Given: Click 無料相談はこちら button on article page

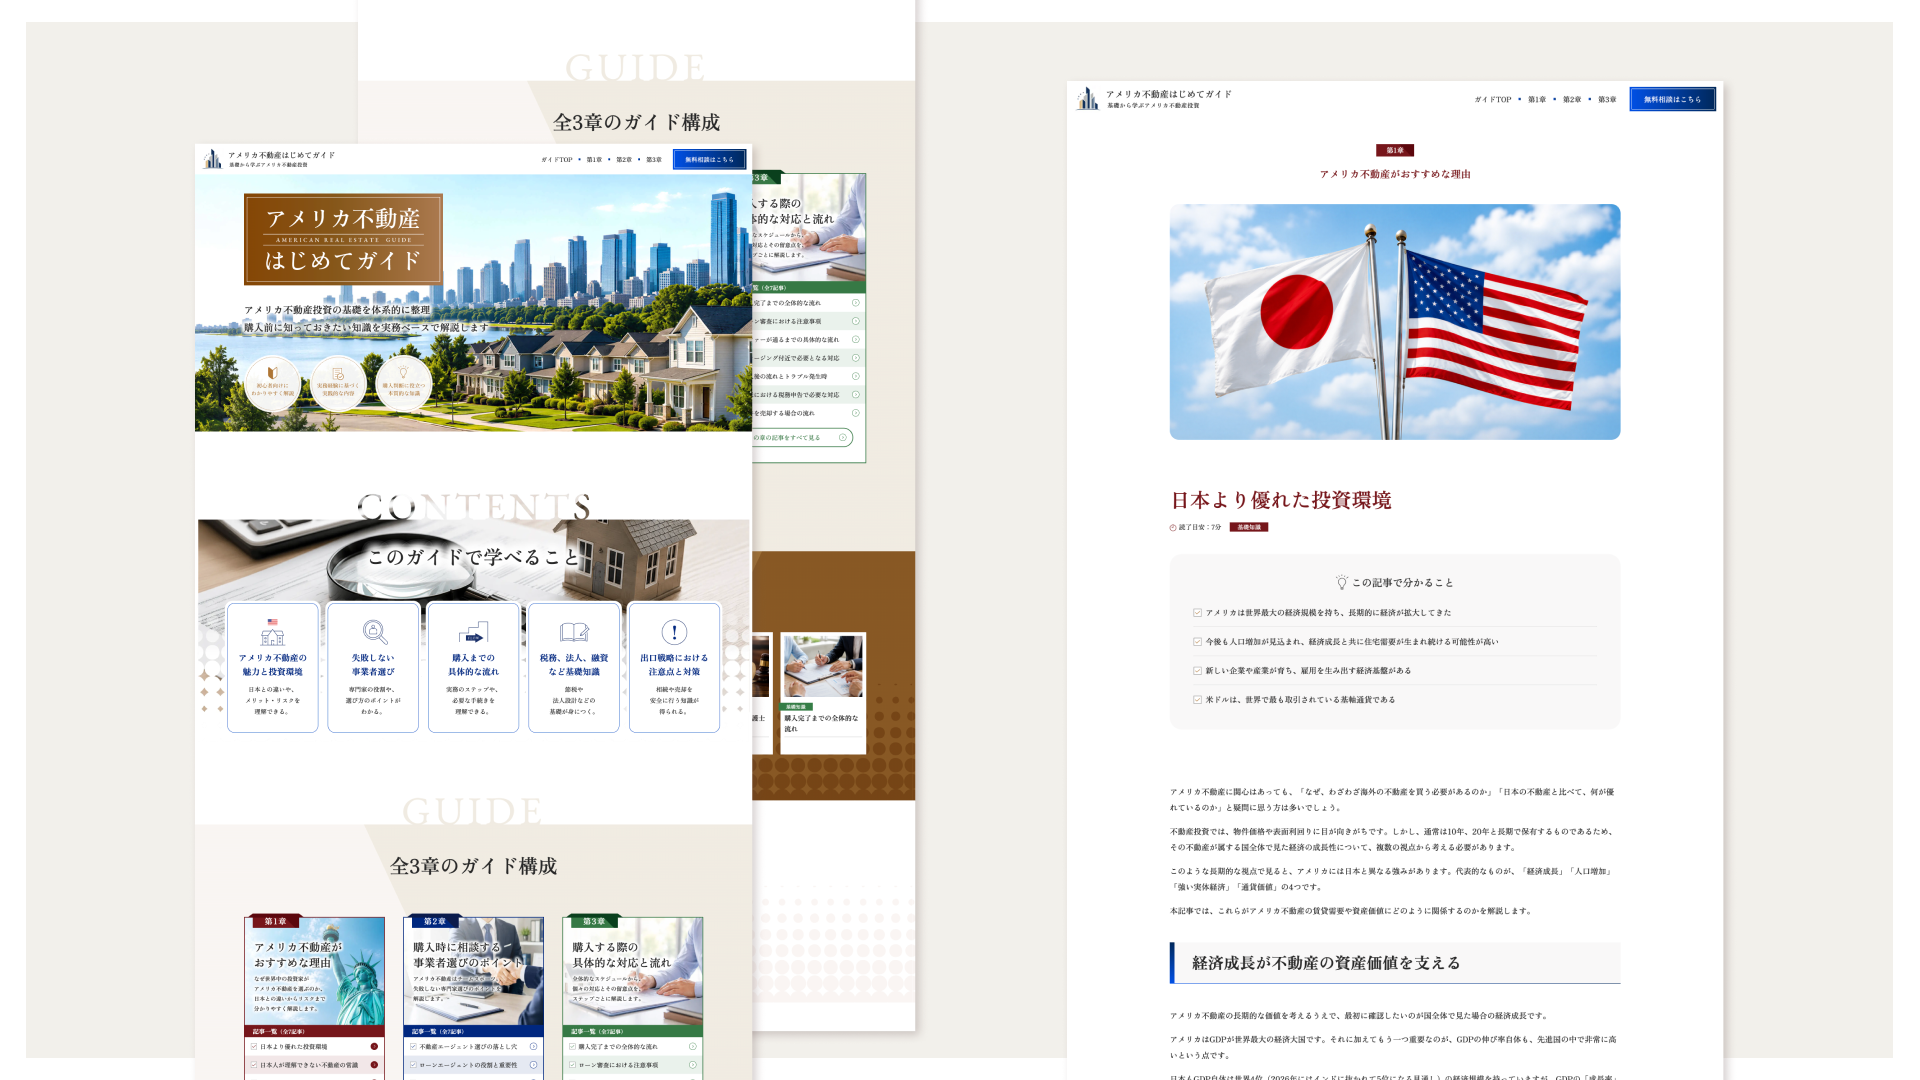Looking at the screenshot, I should tap(1672, 99).
